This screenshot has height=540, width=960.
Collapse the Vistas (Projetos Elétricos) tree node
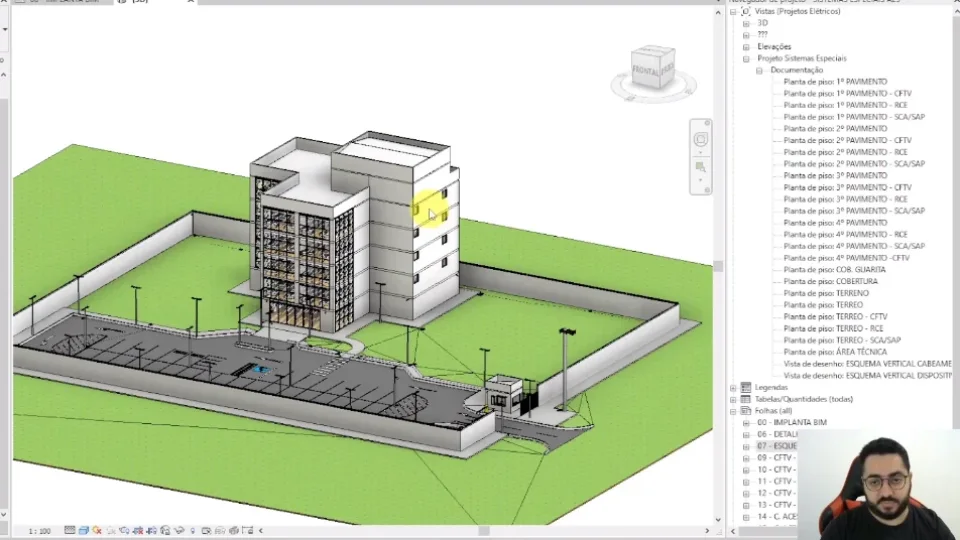click(733, 12)
